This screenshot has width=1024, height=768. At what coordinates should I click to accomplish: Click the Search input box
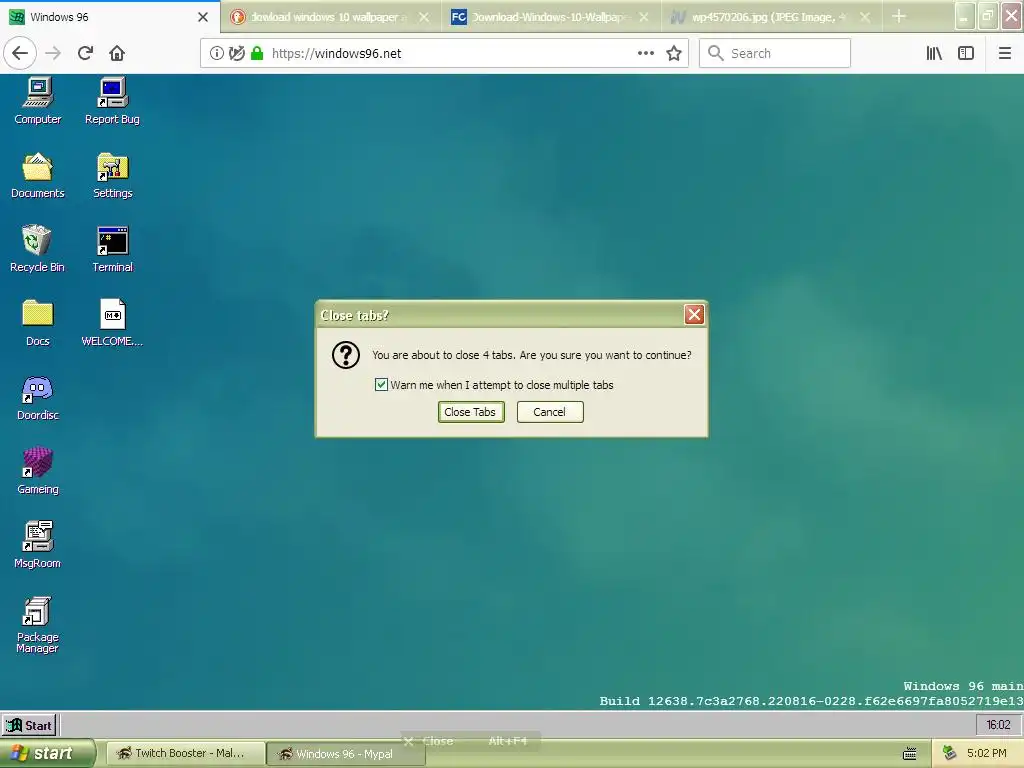[775, 53]
